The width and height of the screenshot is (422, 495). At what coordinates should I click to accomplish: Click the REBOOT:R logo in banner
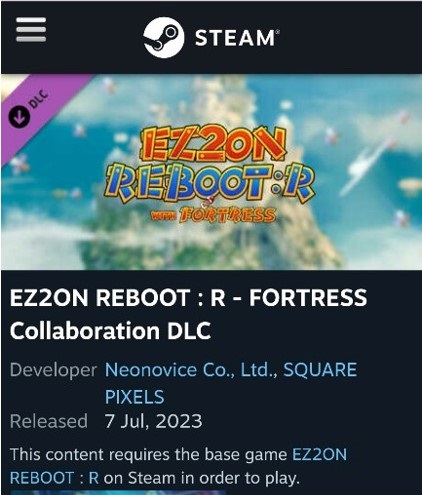(211, 182)
